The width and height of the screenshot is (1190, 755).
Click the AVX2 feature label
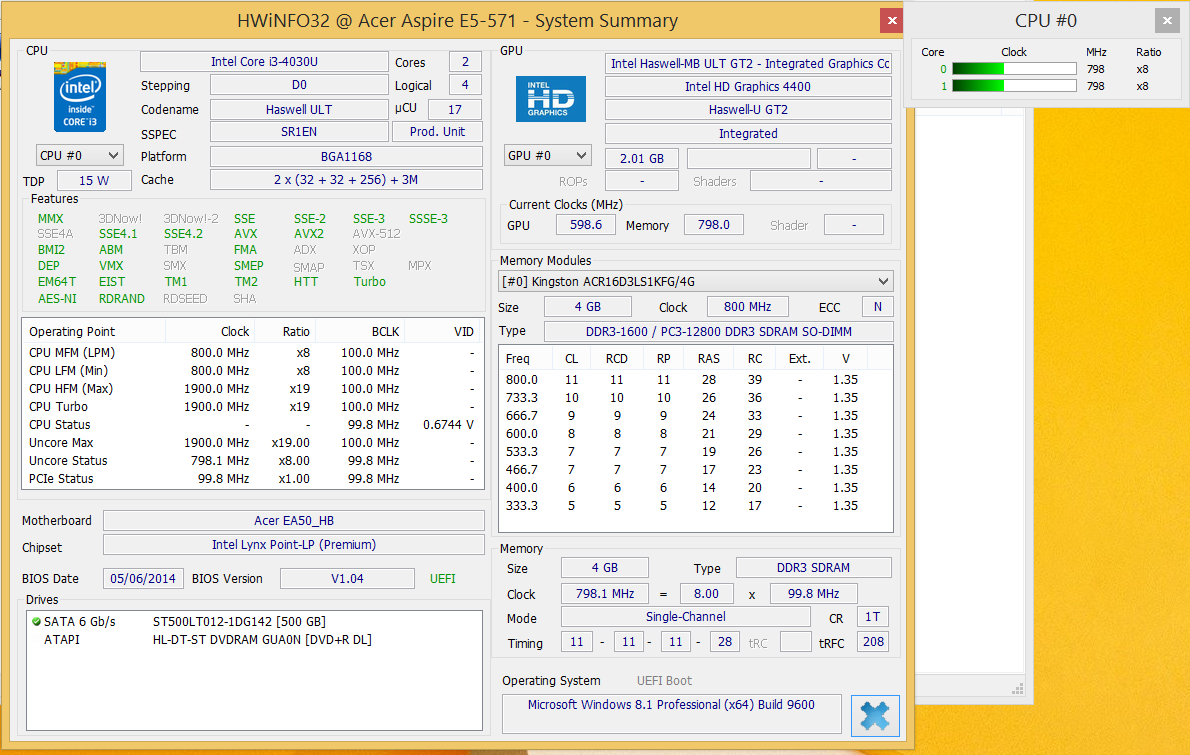[x=309, y=234]
